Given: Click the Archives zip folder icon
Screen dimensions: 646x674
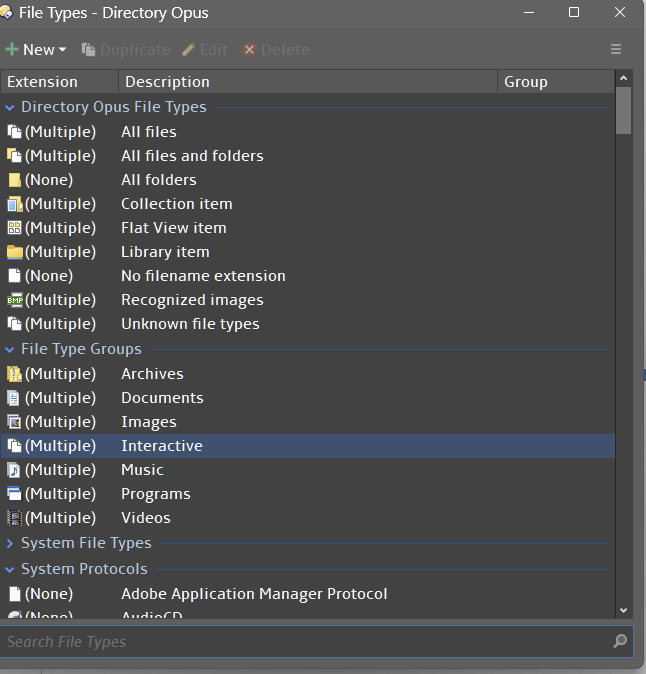Looking at the screenshot, I should (x=14, y=374).
